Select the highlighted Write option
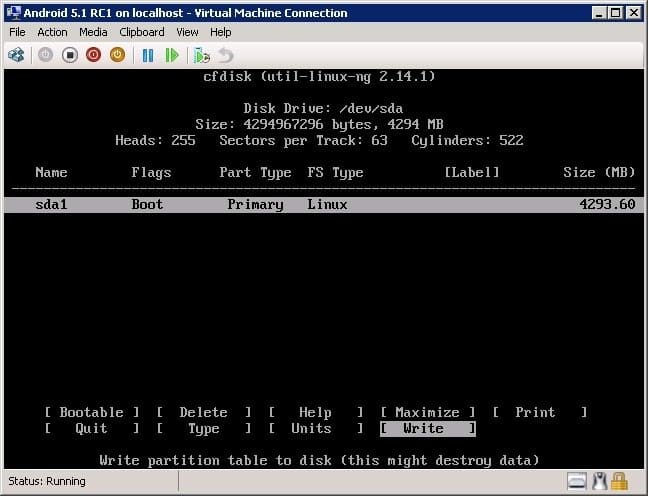648x496 pixels. [428, 429]
